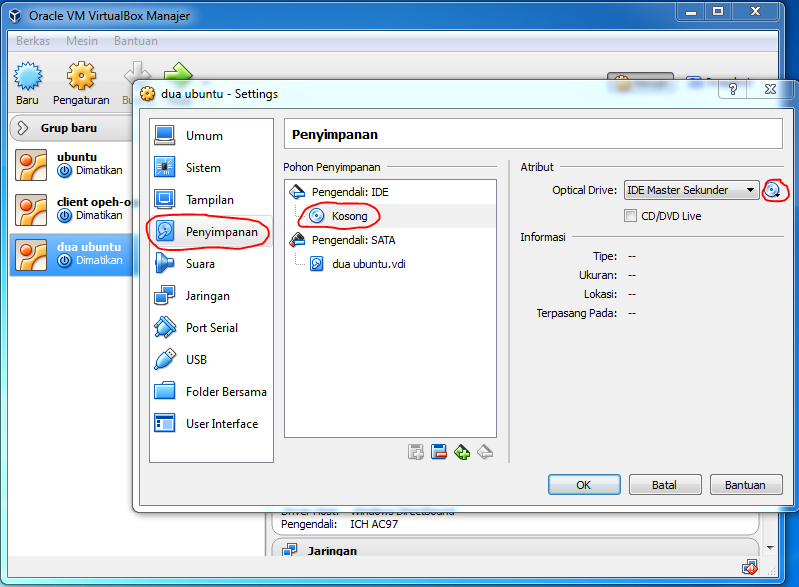Open the Bantuan menu in Manager

tap(136, 41)
